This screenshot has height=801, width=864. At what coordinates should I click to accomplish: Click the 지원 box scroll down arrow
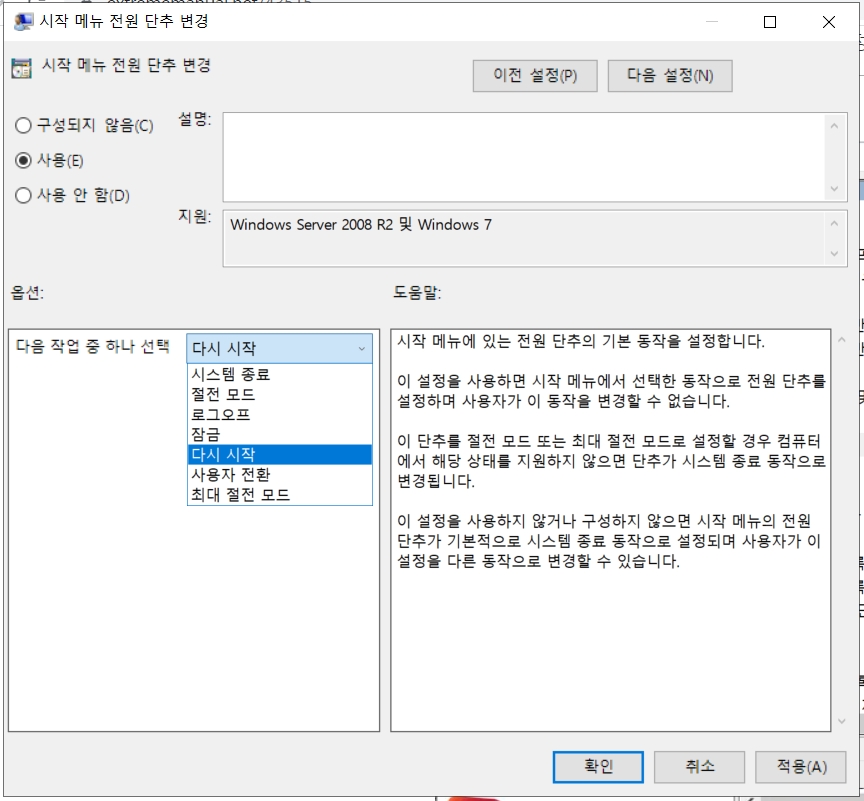(x=834, y=253)
